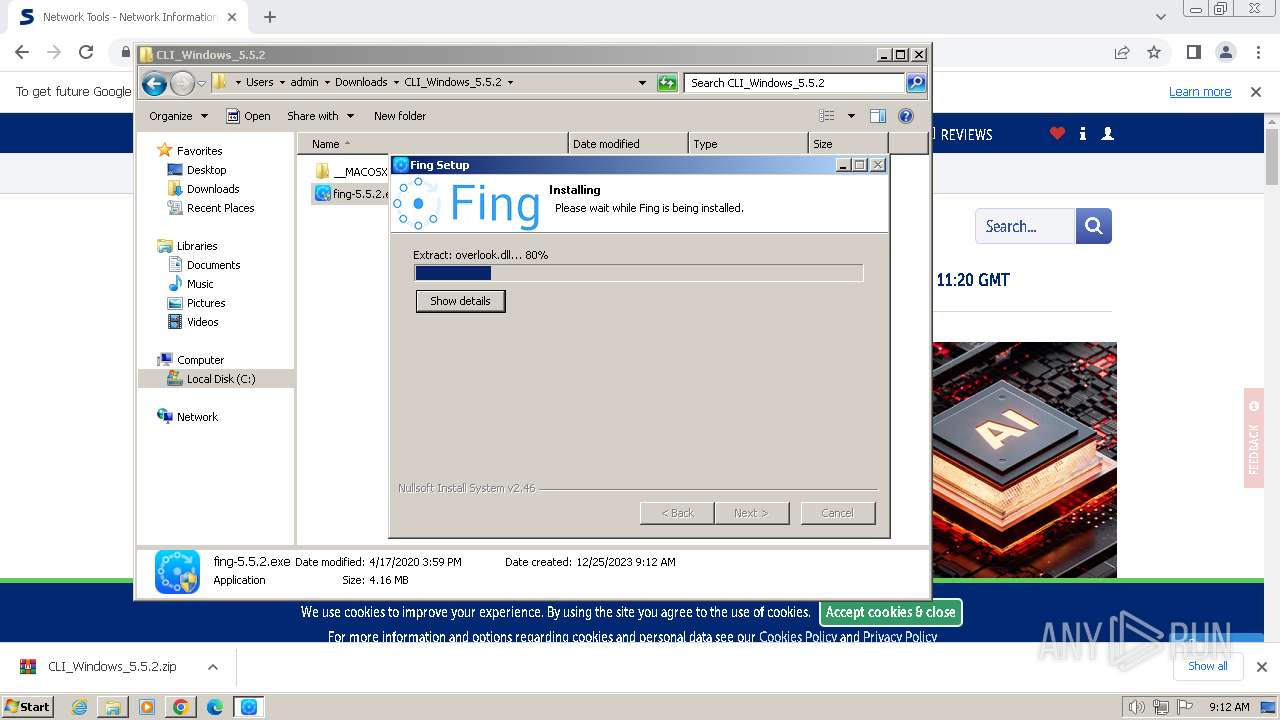This screenshot has width=1280, height=720.
Task: Open Microsoft Edge from the taskbar
Action: [x=215, y=707]
